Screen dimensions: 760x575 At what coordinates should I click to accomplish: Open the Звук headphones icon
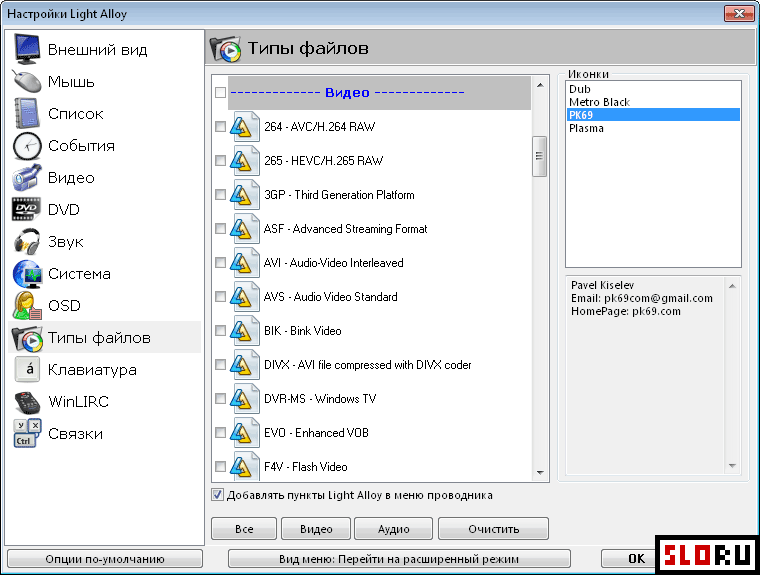click(x=27, y=241)
